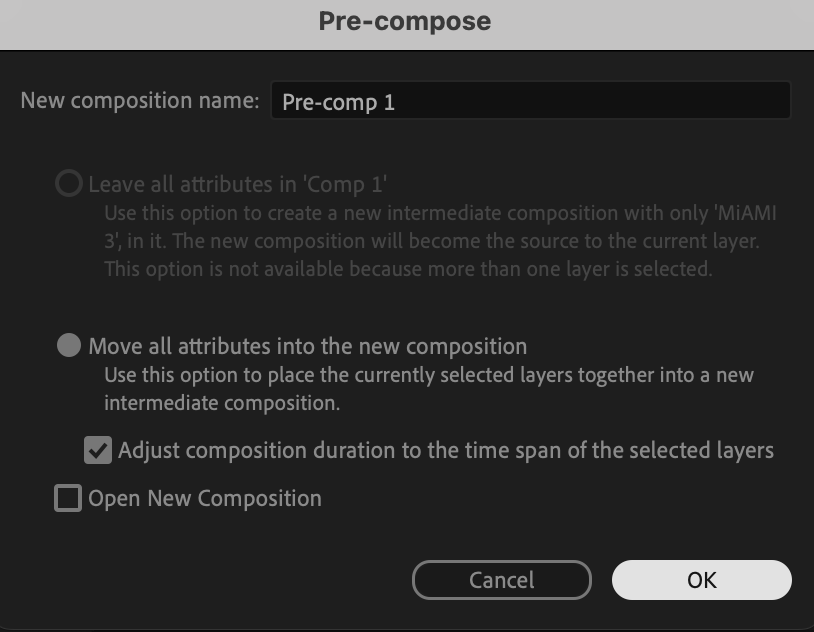Uncheck the Adjust composition duration checkbox

[x=98, y=450]
